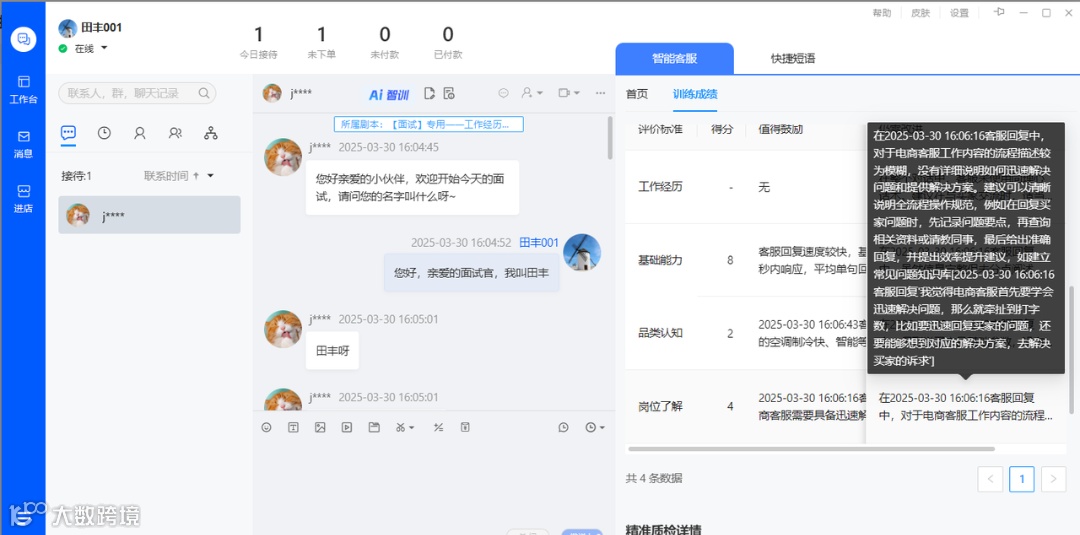Click the note edit icon beside Ai智训

pos(429,93)
